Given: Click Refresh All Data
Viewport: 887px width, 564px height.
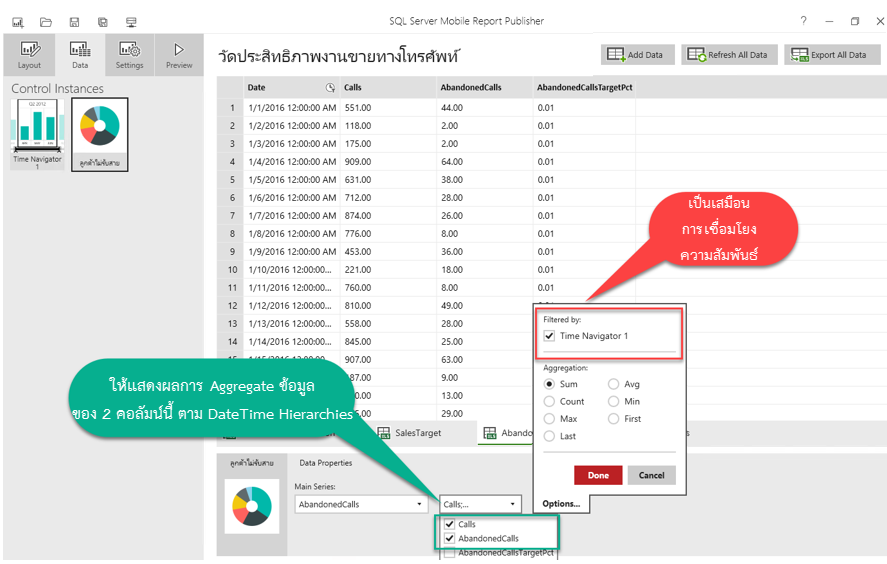Looking at the screenshot, I should pyautogui.click(x=729, y=55).
